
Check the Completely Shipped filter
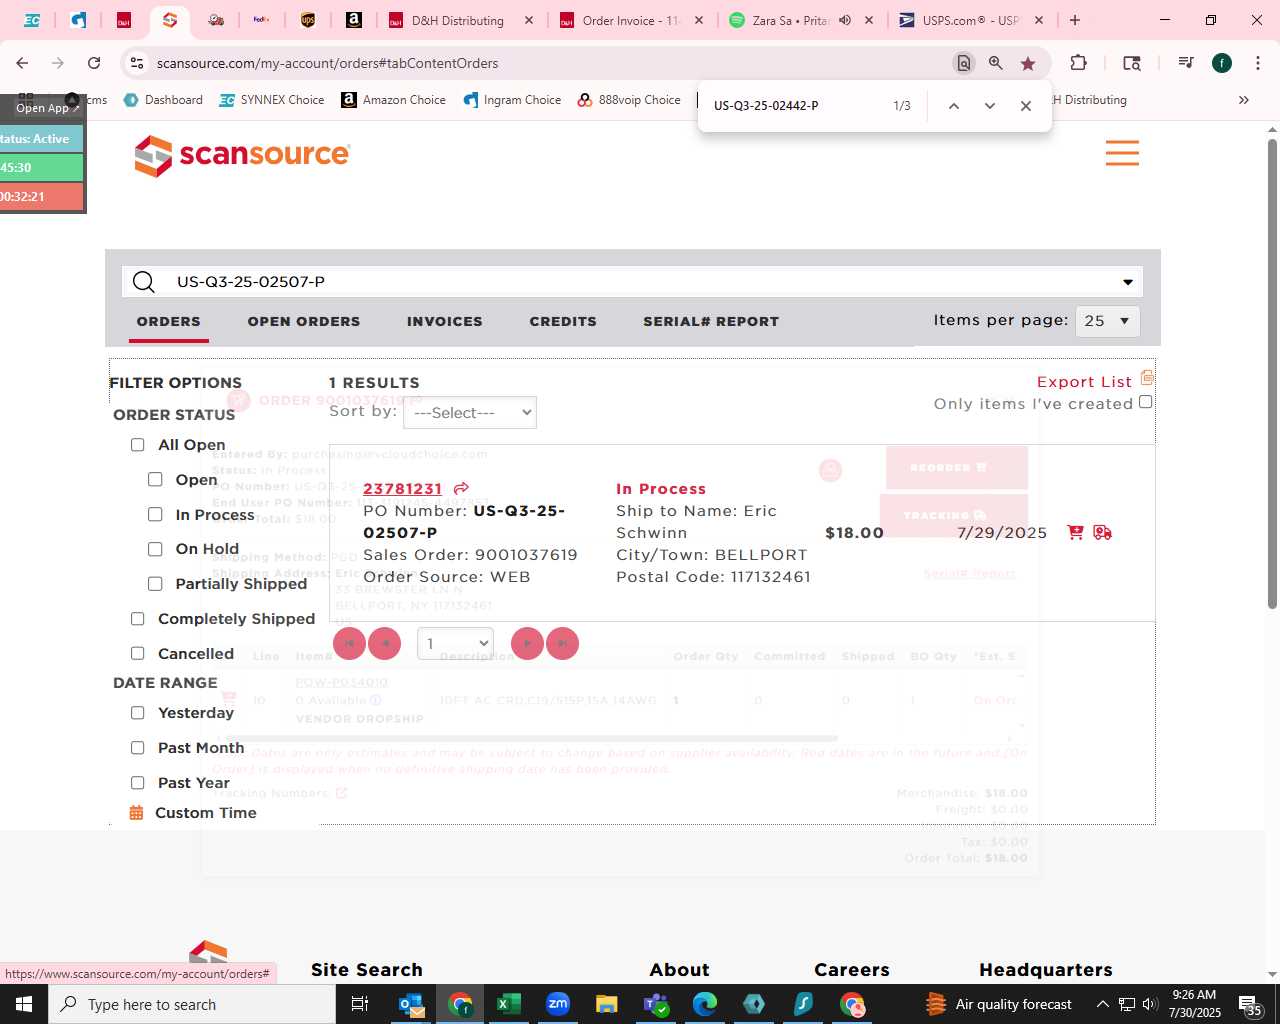click(138, 619)
